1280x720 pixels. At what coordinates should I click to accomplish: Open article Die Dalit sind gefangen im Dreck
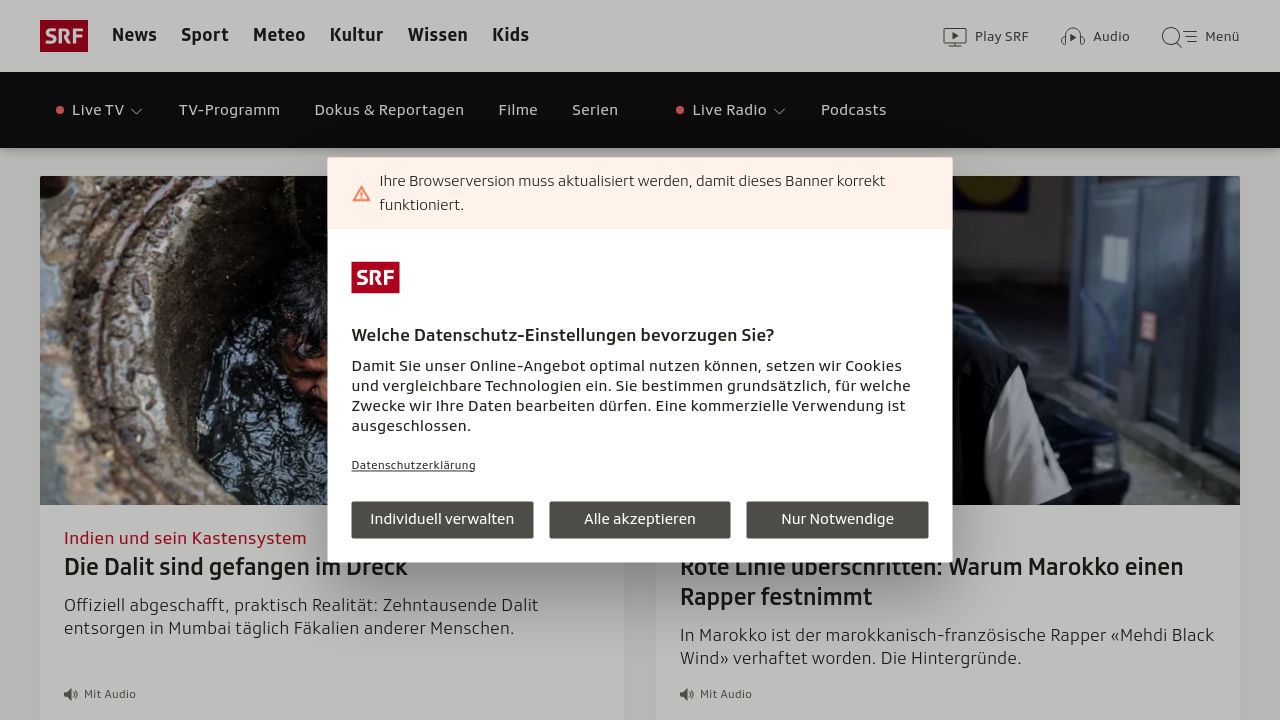click(236, 567)
